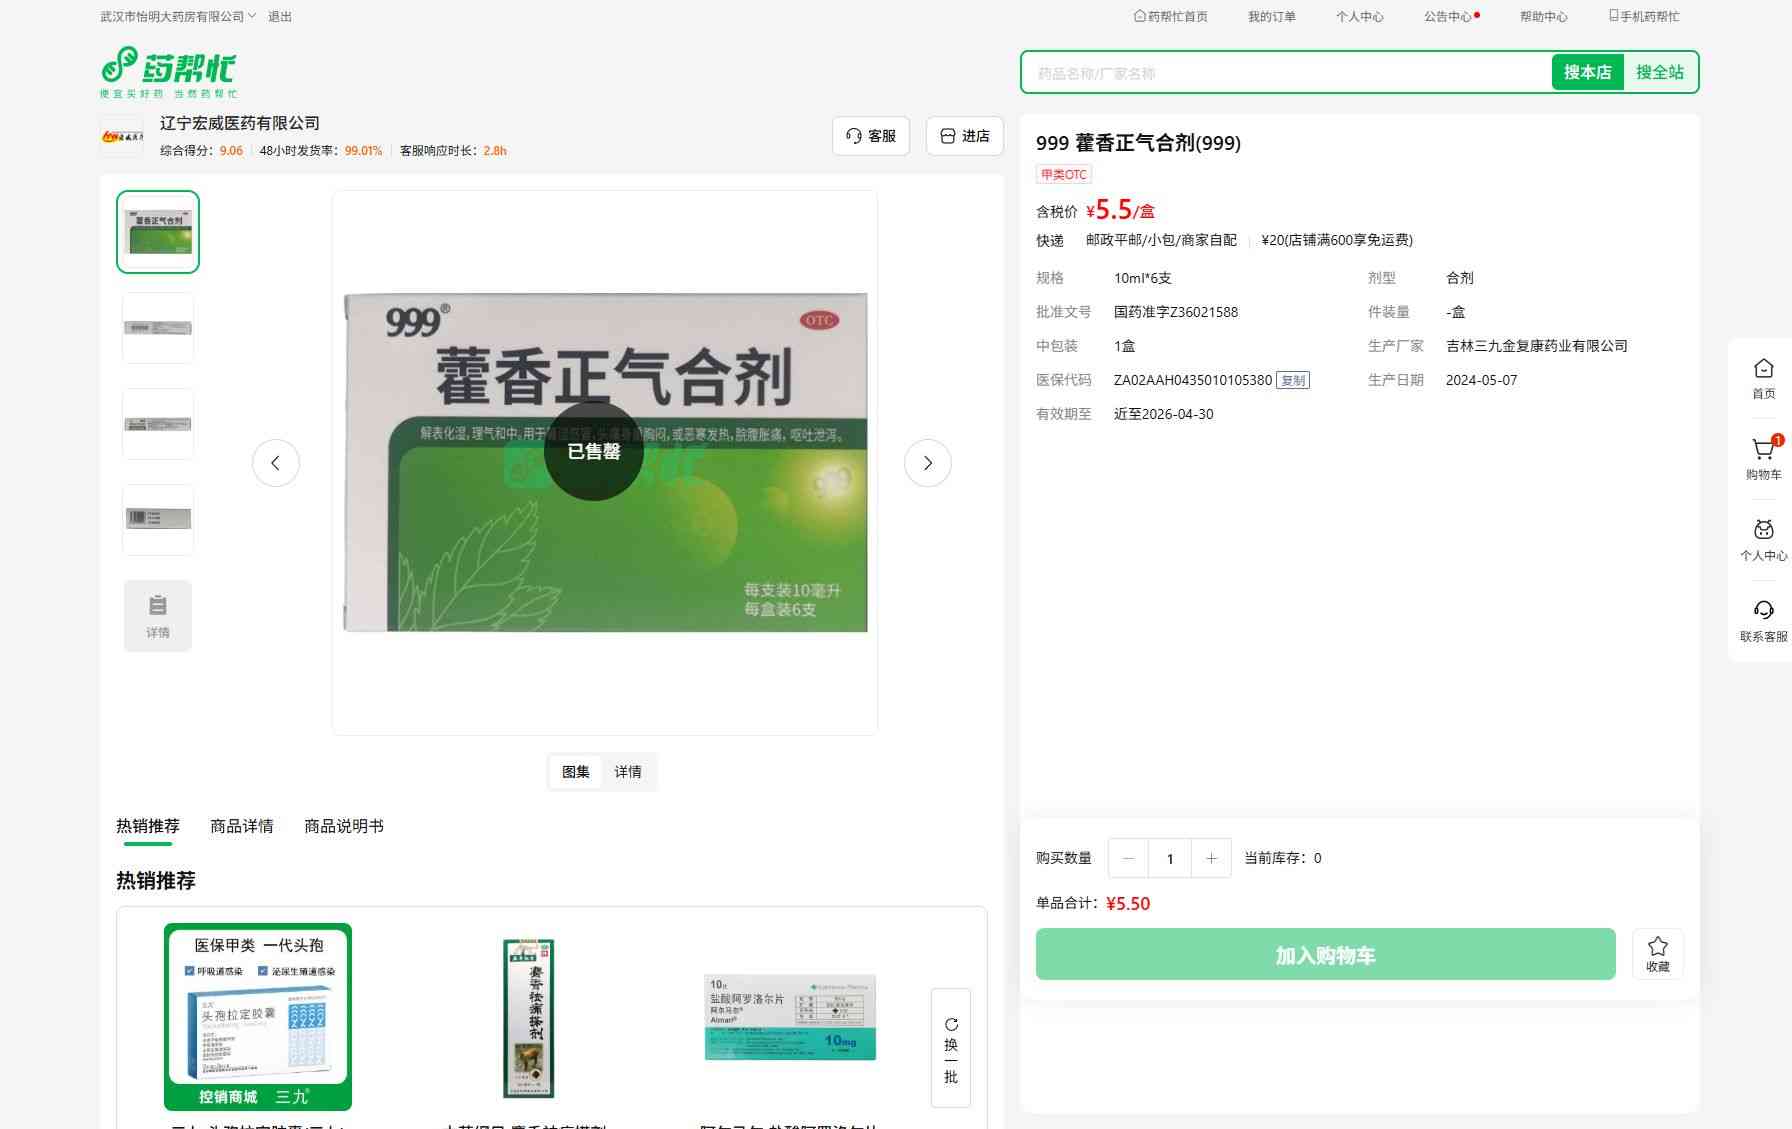Show previous product image with left arrow
Screen dimensions: 1792x1129
tap(276, 463)
